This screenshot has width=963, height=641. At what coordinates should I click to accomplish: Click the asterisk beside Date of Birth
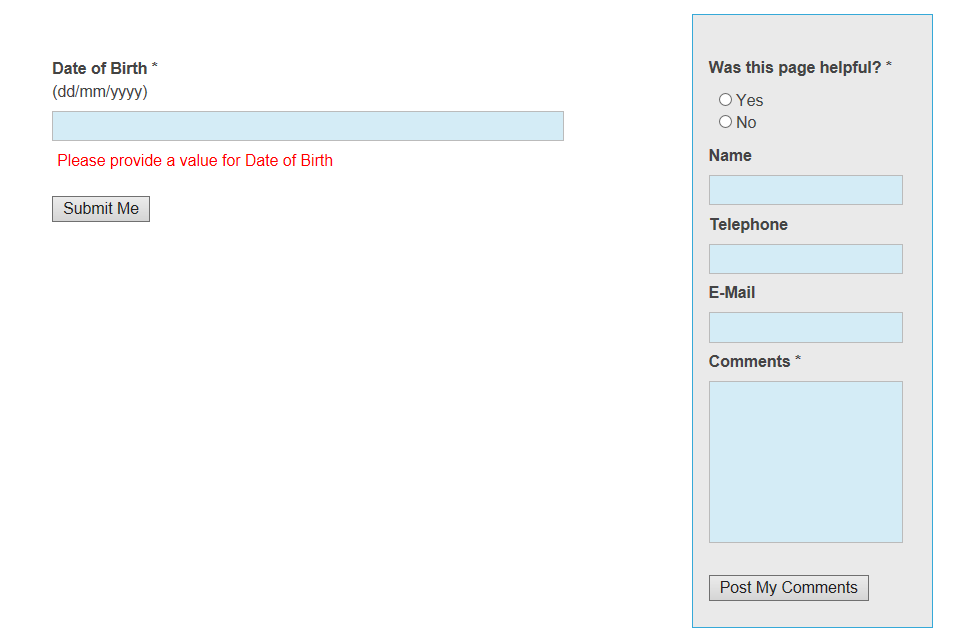(x=155, y=65)
